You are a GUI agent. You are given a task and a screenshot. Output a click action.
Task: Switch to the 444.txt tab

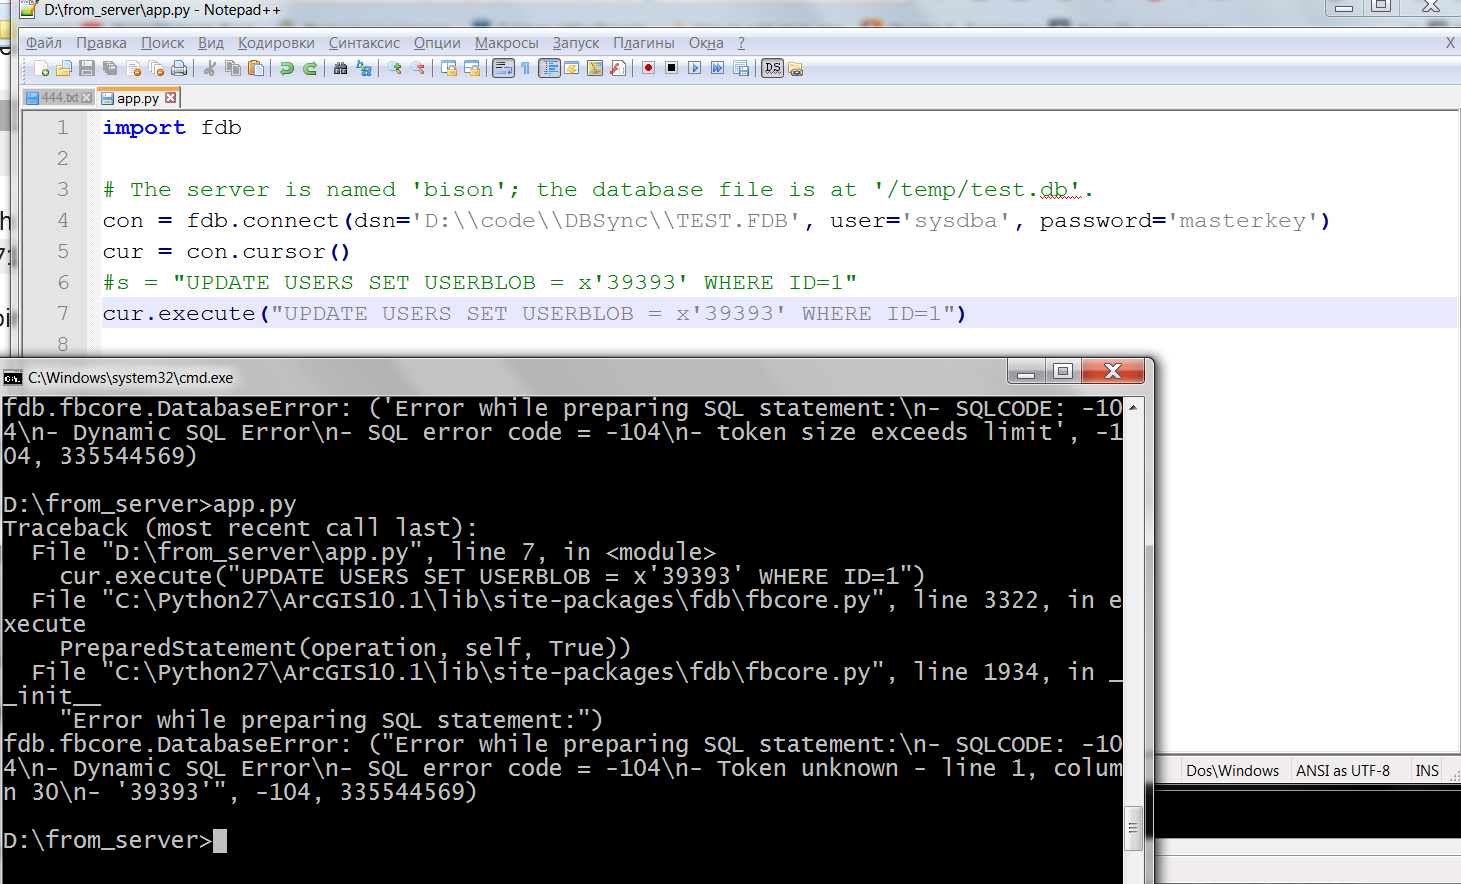[x=59, y=98]
